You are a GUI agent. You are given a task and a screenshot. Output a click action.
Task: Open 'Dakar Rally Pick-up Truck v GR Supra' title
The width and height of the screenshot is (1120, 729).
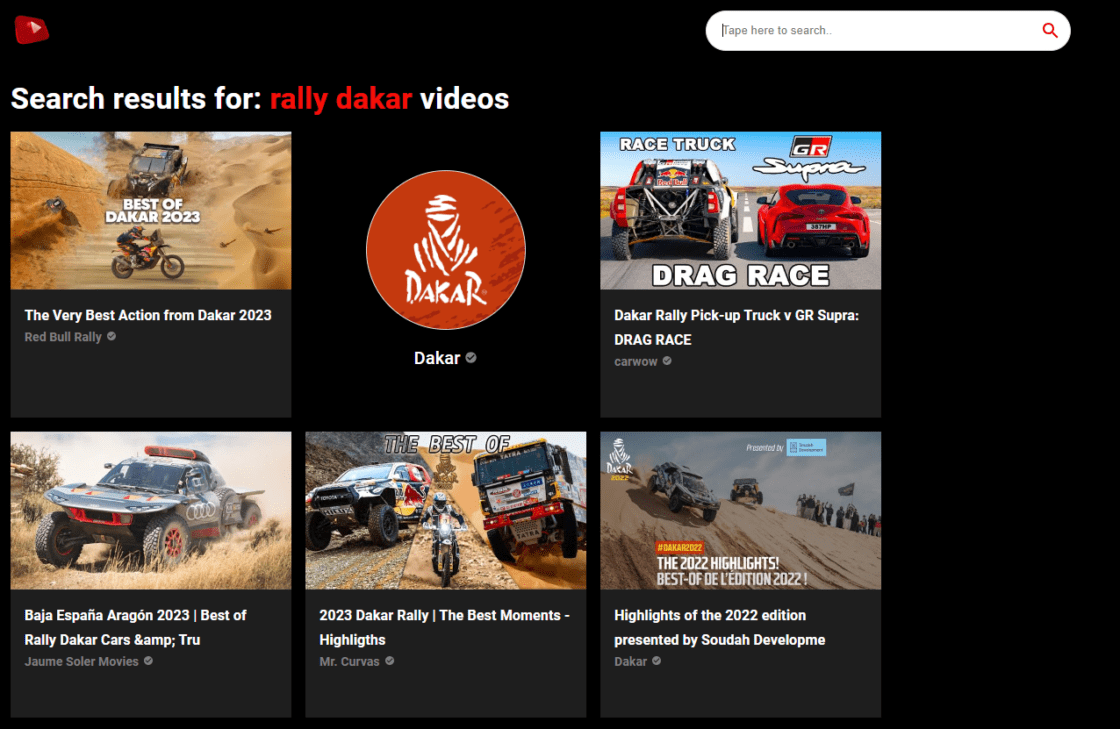[736, 327]
